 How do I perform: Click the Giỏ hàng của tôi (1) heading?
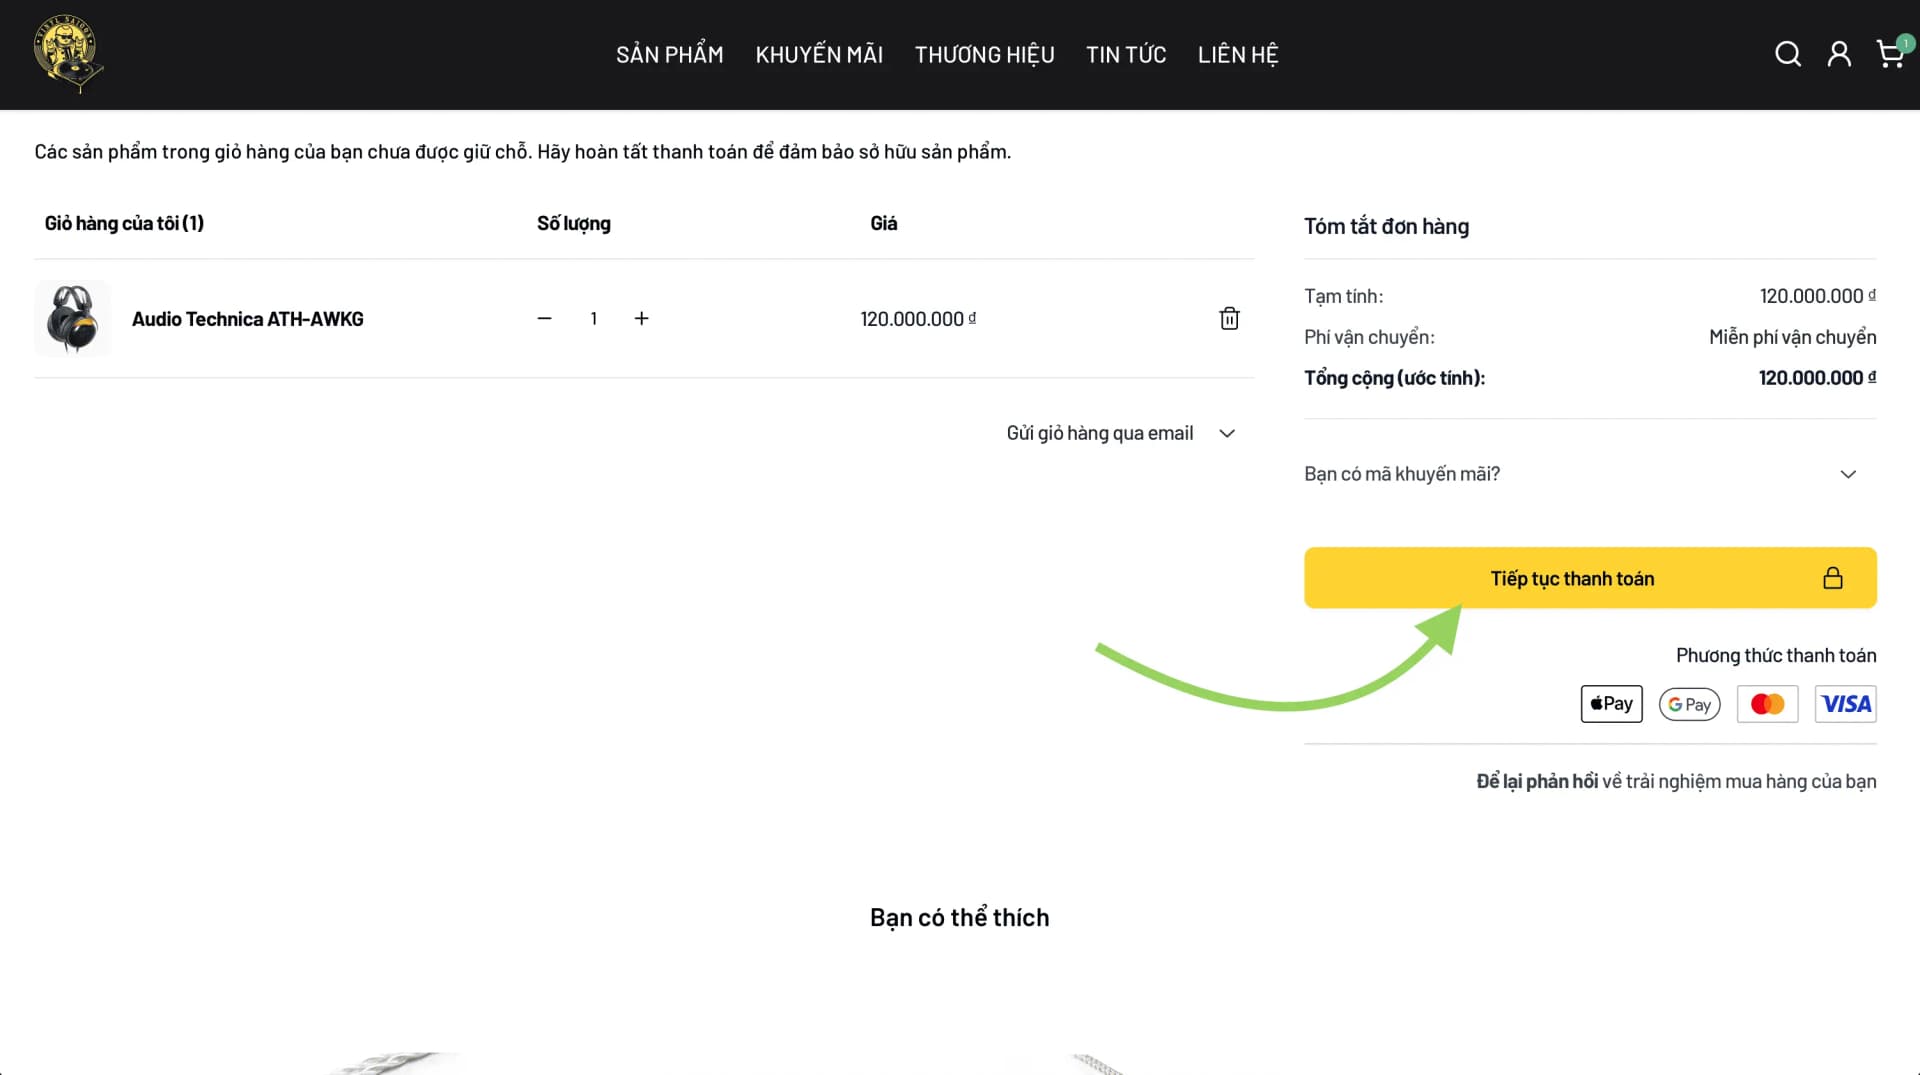pos(124,223)
